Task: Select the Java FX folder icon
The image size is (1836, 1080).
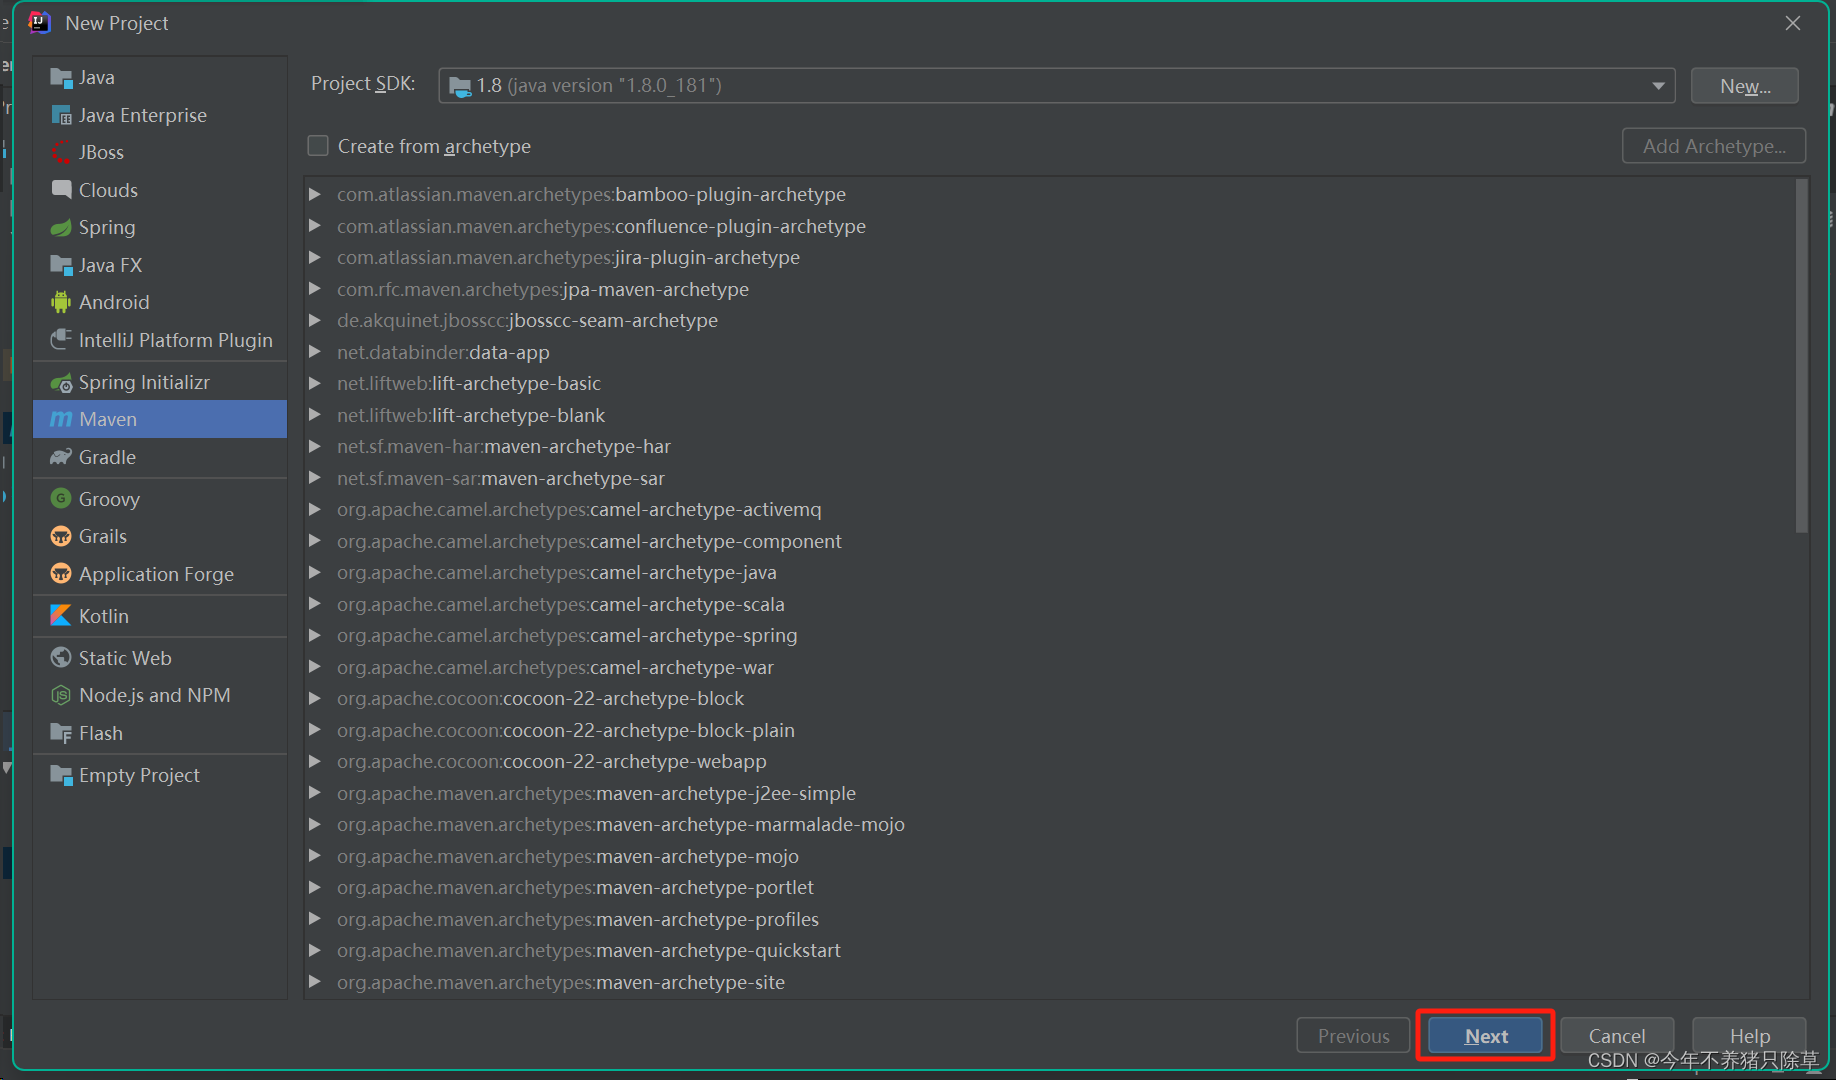Action: click(61, 266)
